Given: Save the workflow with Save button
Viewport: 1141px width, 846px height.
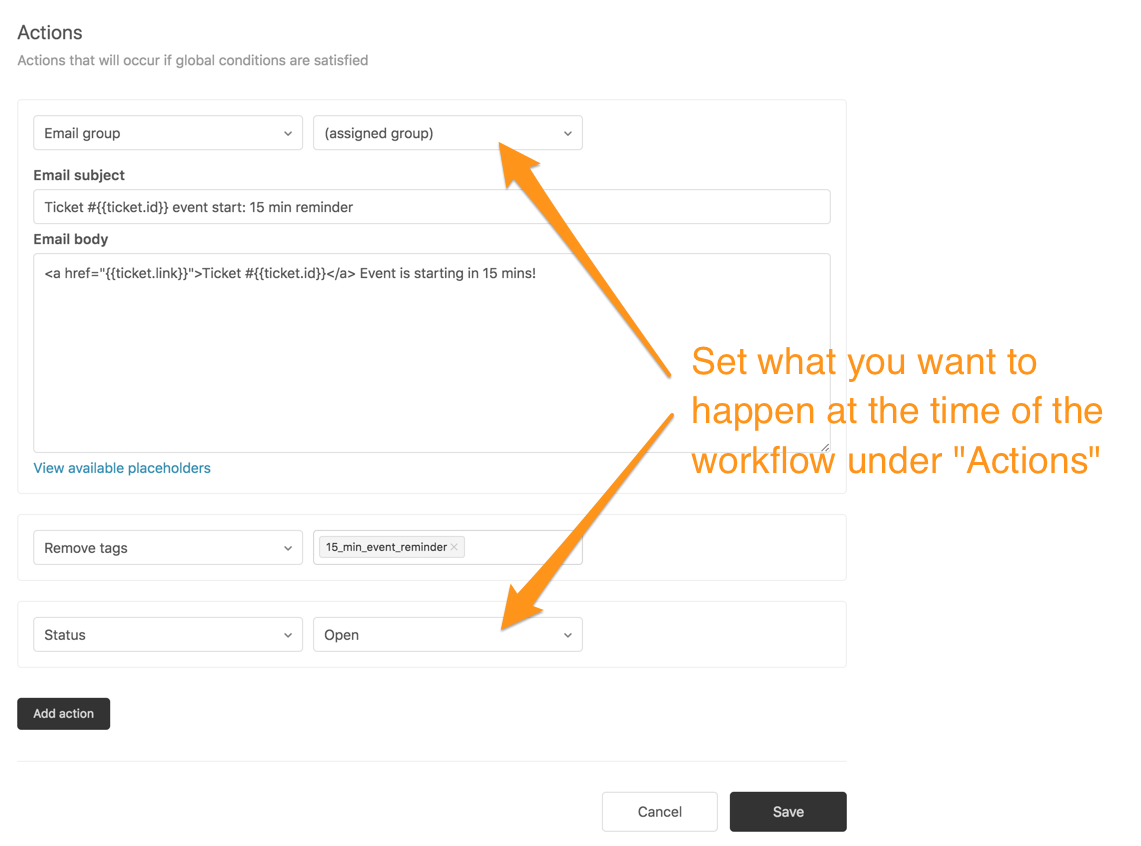Looking at the screenshot, I should pos(788,812).
